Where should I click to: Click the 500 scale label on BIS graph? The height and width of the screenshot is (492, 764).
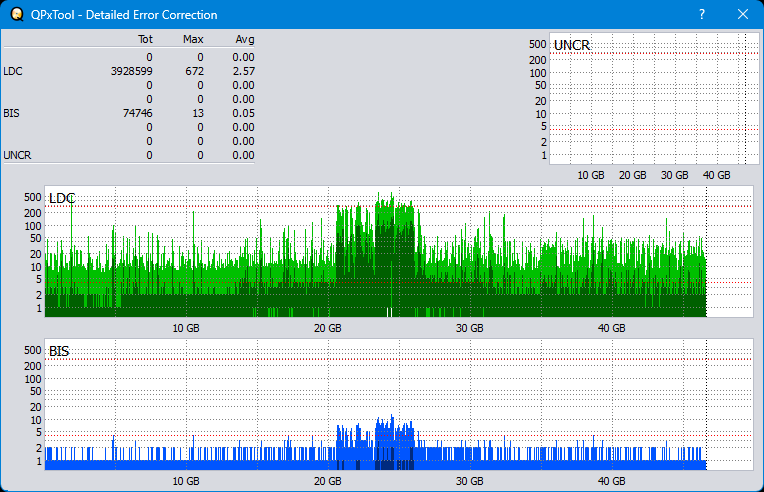coord(33,350)
